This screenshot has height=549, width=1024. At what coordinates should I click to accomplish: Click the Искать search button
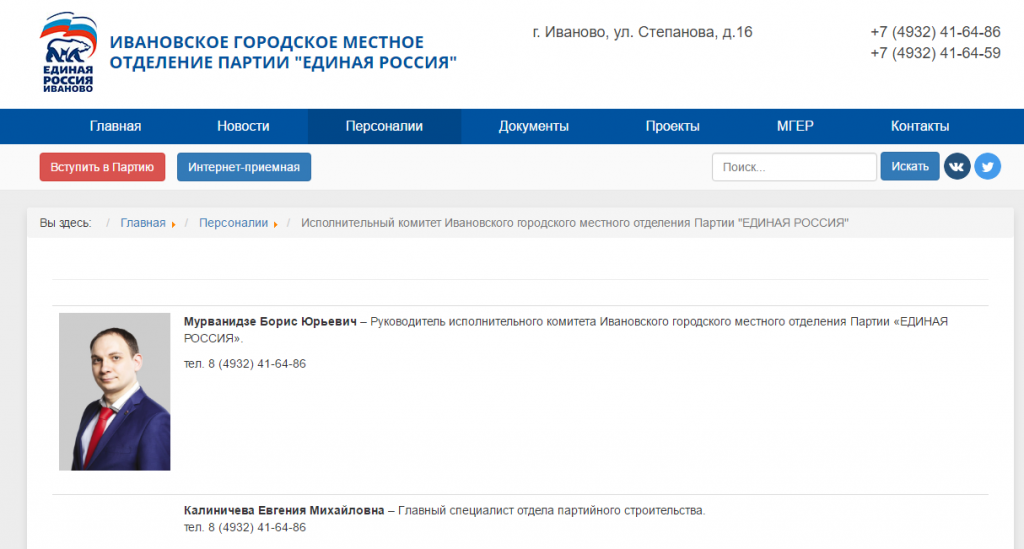pos(910,166)
